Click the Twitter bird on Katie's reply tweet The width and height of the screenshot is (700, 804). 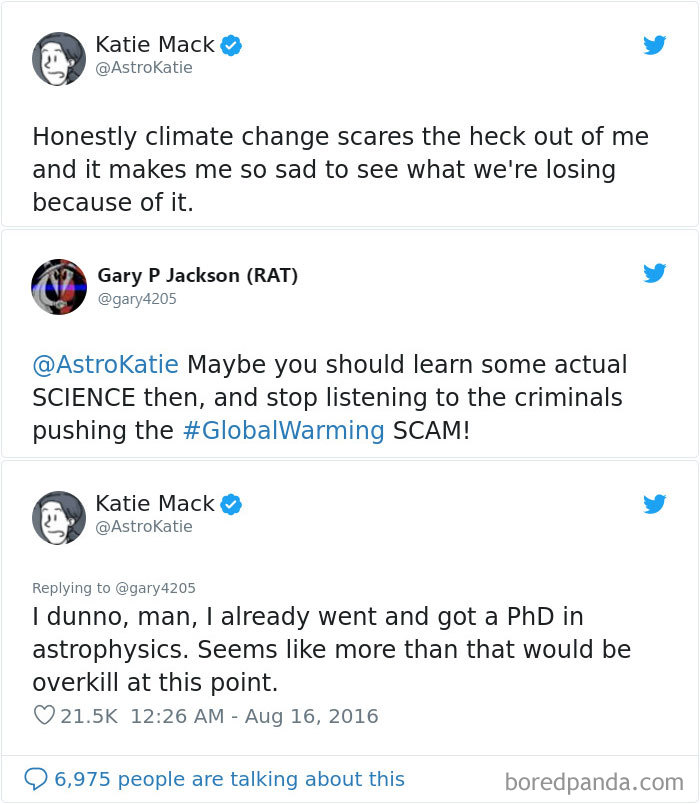pyautogui.click(x=655, y=504)
